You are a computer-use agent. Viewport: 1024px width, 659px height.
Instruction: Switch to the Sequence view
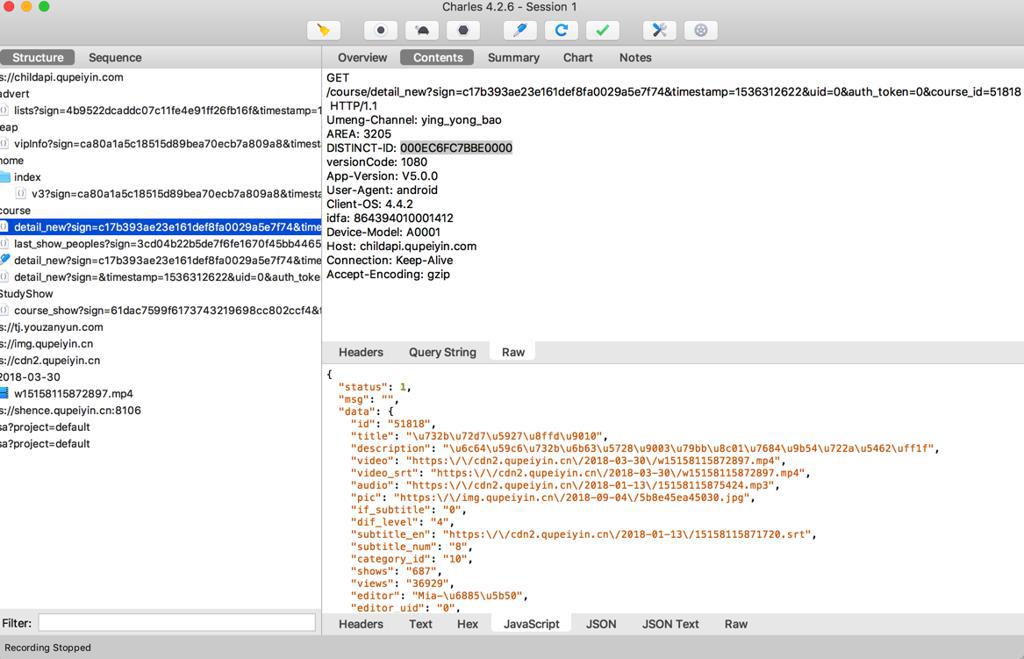(115, 57)
